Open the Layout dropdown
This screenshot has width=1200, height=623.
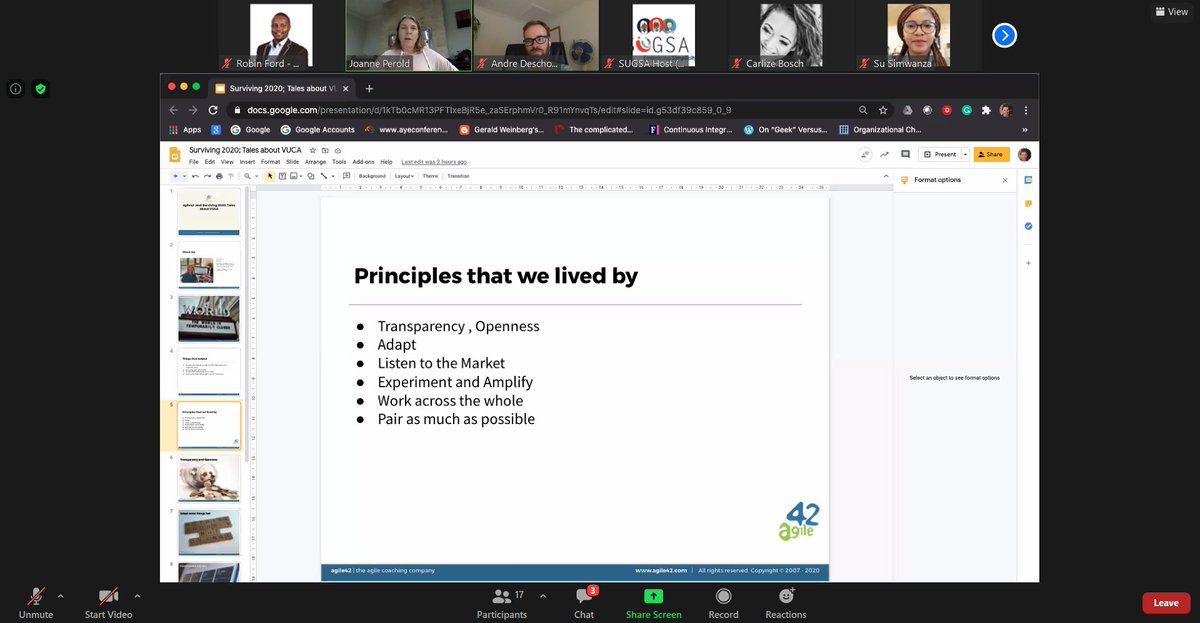click(x=404, y=177)
